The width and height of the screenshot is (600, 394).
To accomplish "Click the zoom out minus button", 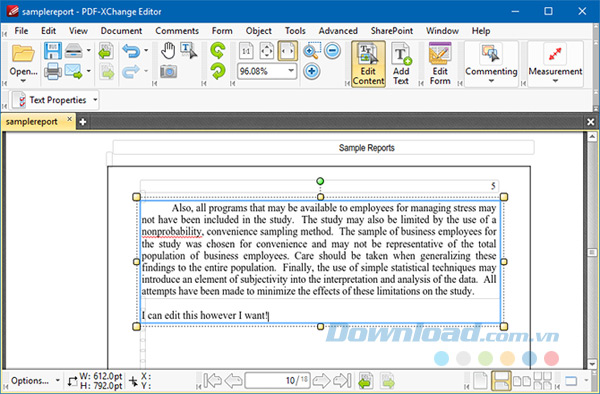I will (x=332, y=50).
